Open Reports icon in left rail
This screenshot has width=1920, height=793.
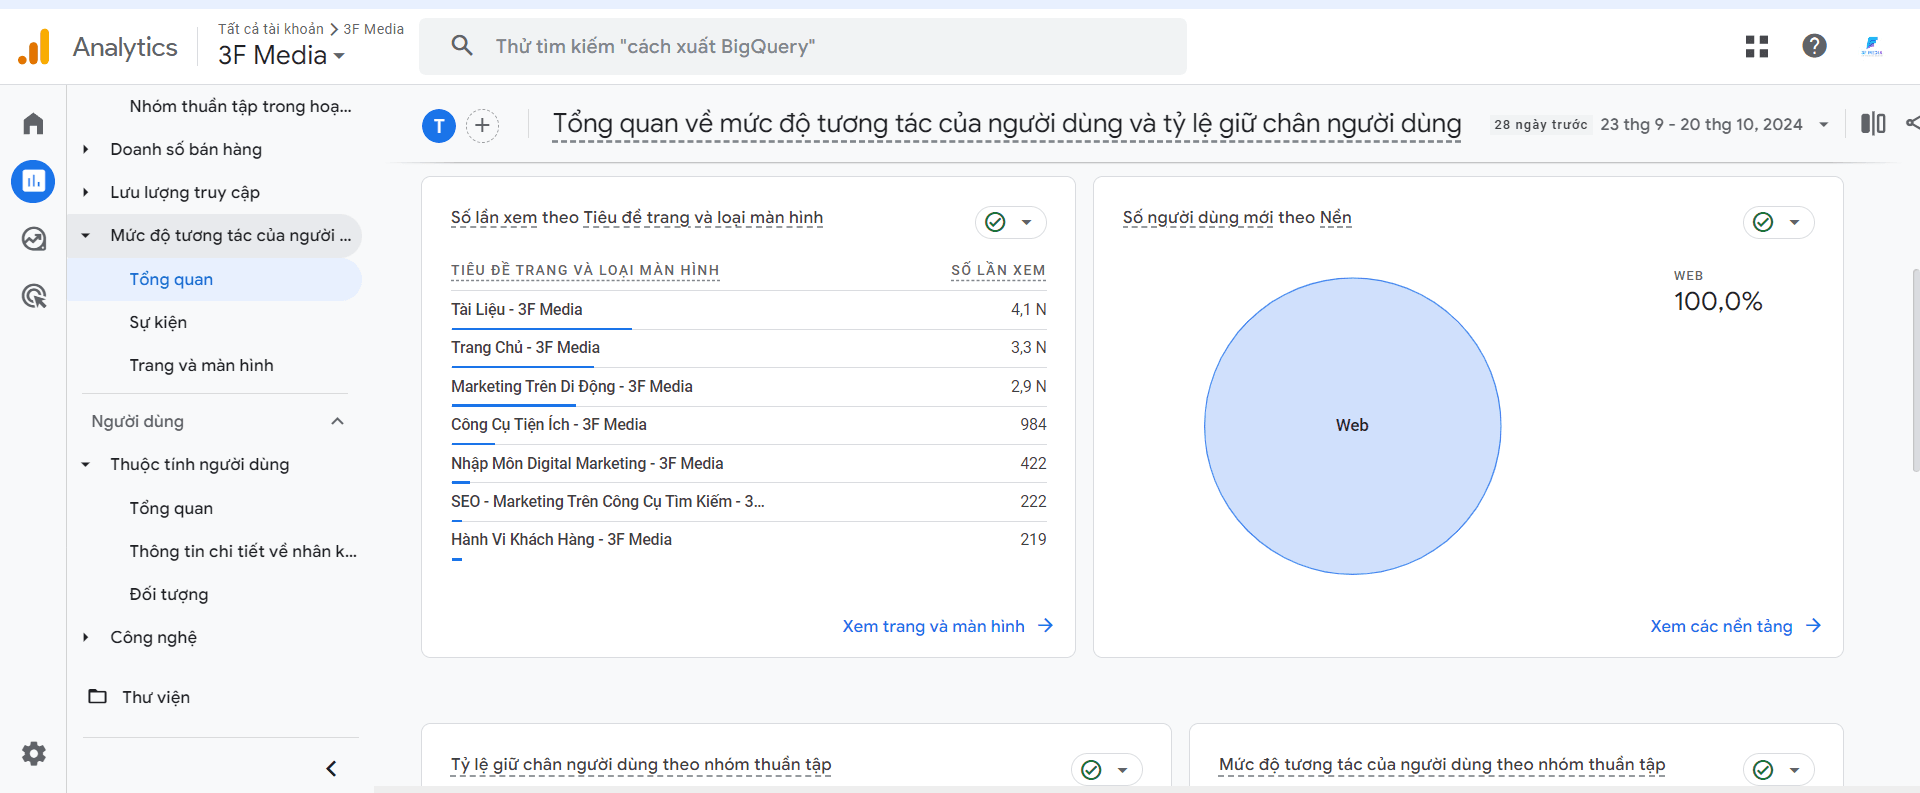[33, 181]
